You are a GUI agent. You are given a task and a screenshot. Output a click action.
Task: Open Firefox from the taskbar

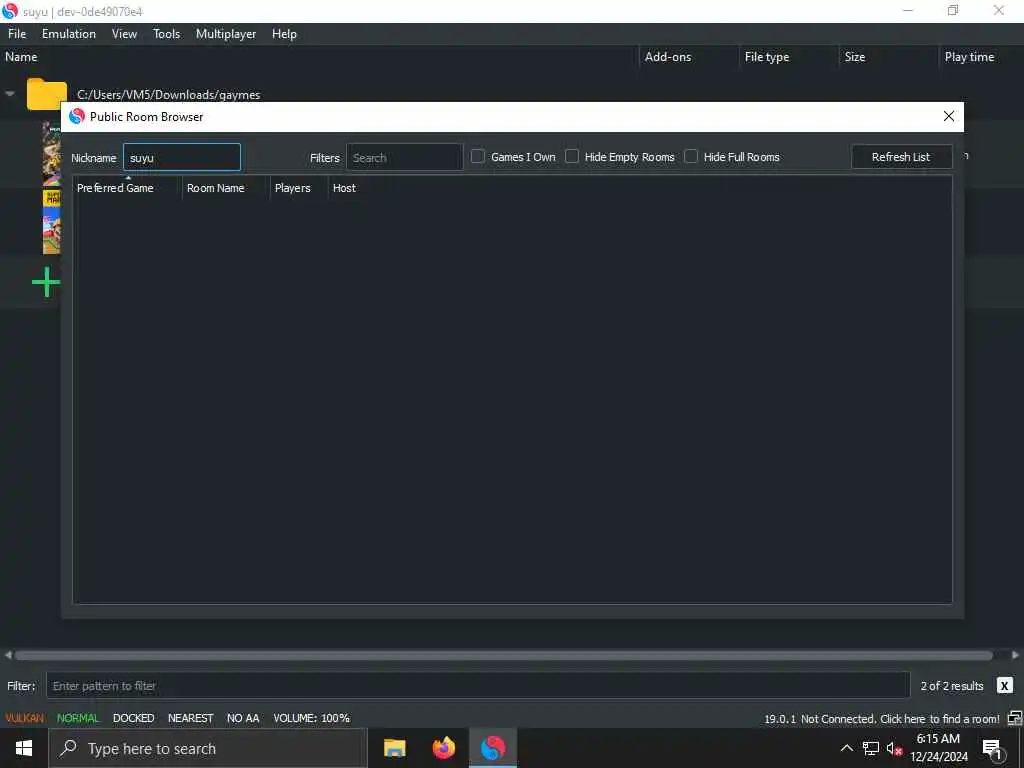tap(444, 748)
